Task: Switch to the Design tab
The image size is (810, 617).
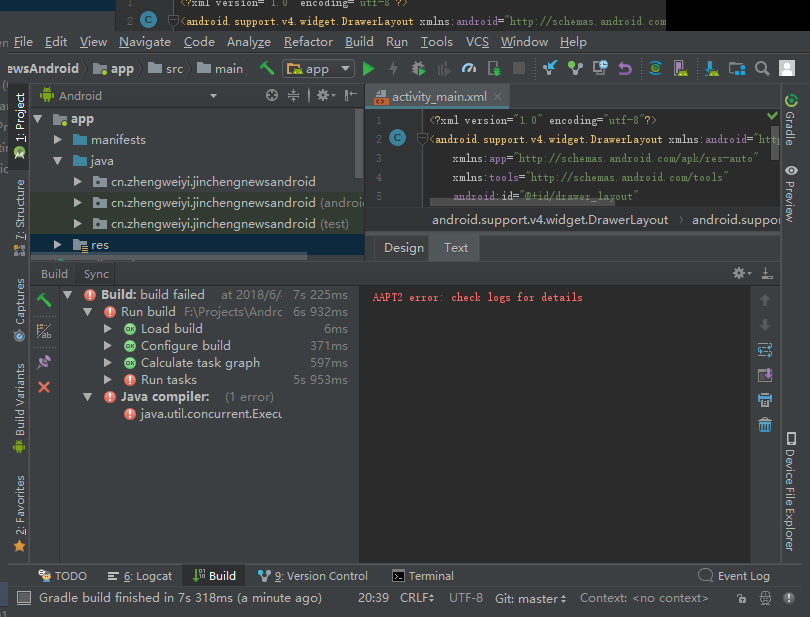Action: pos(403,248)
